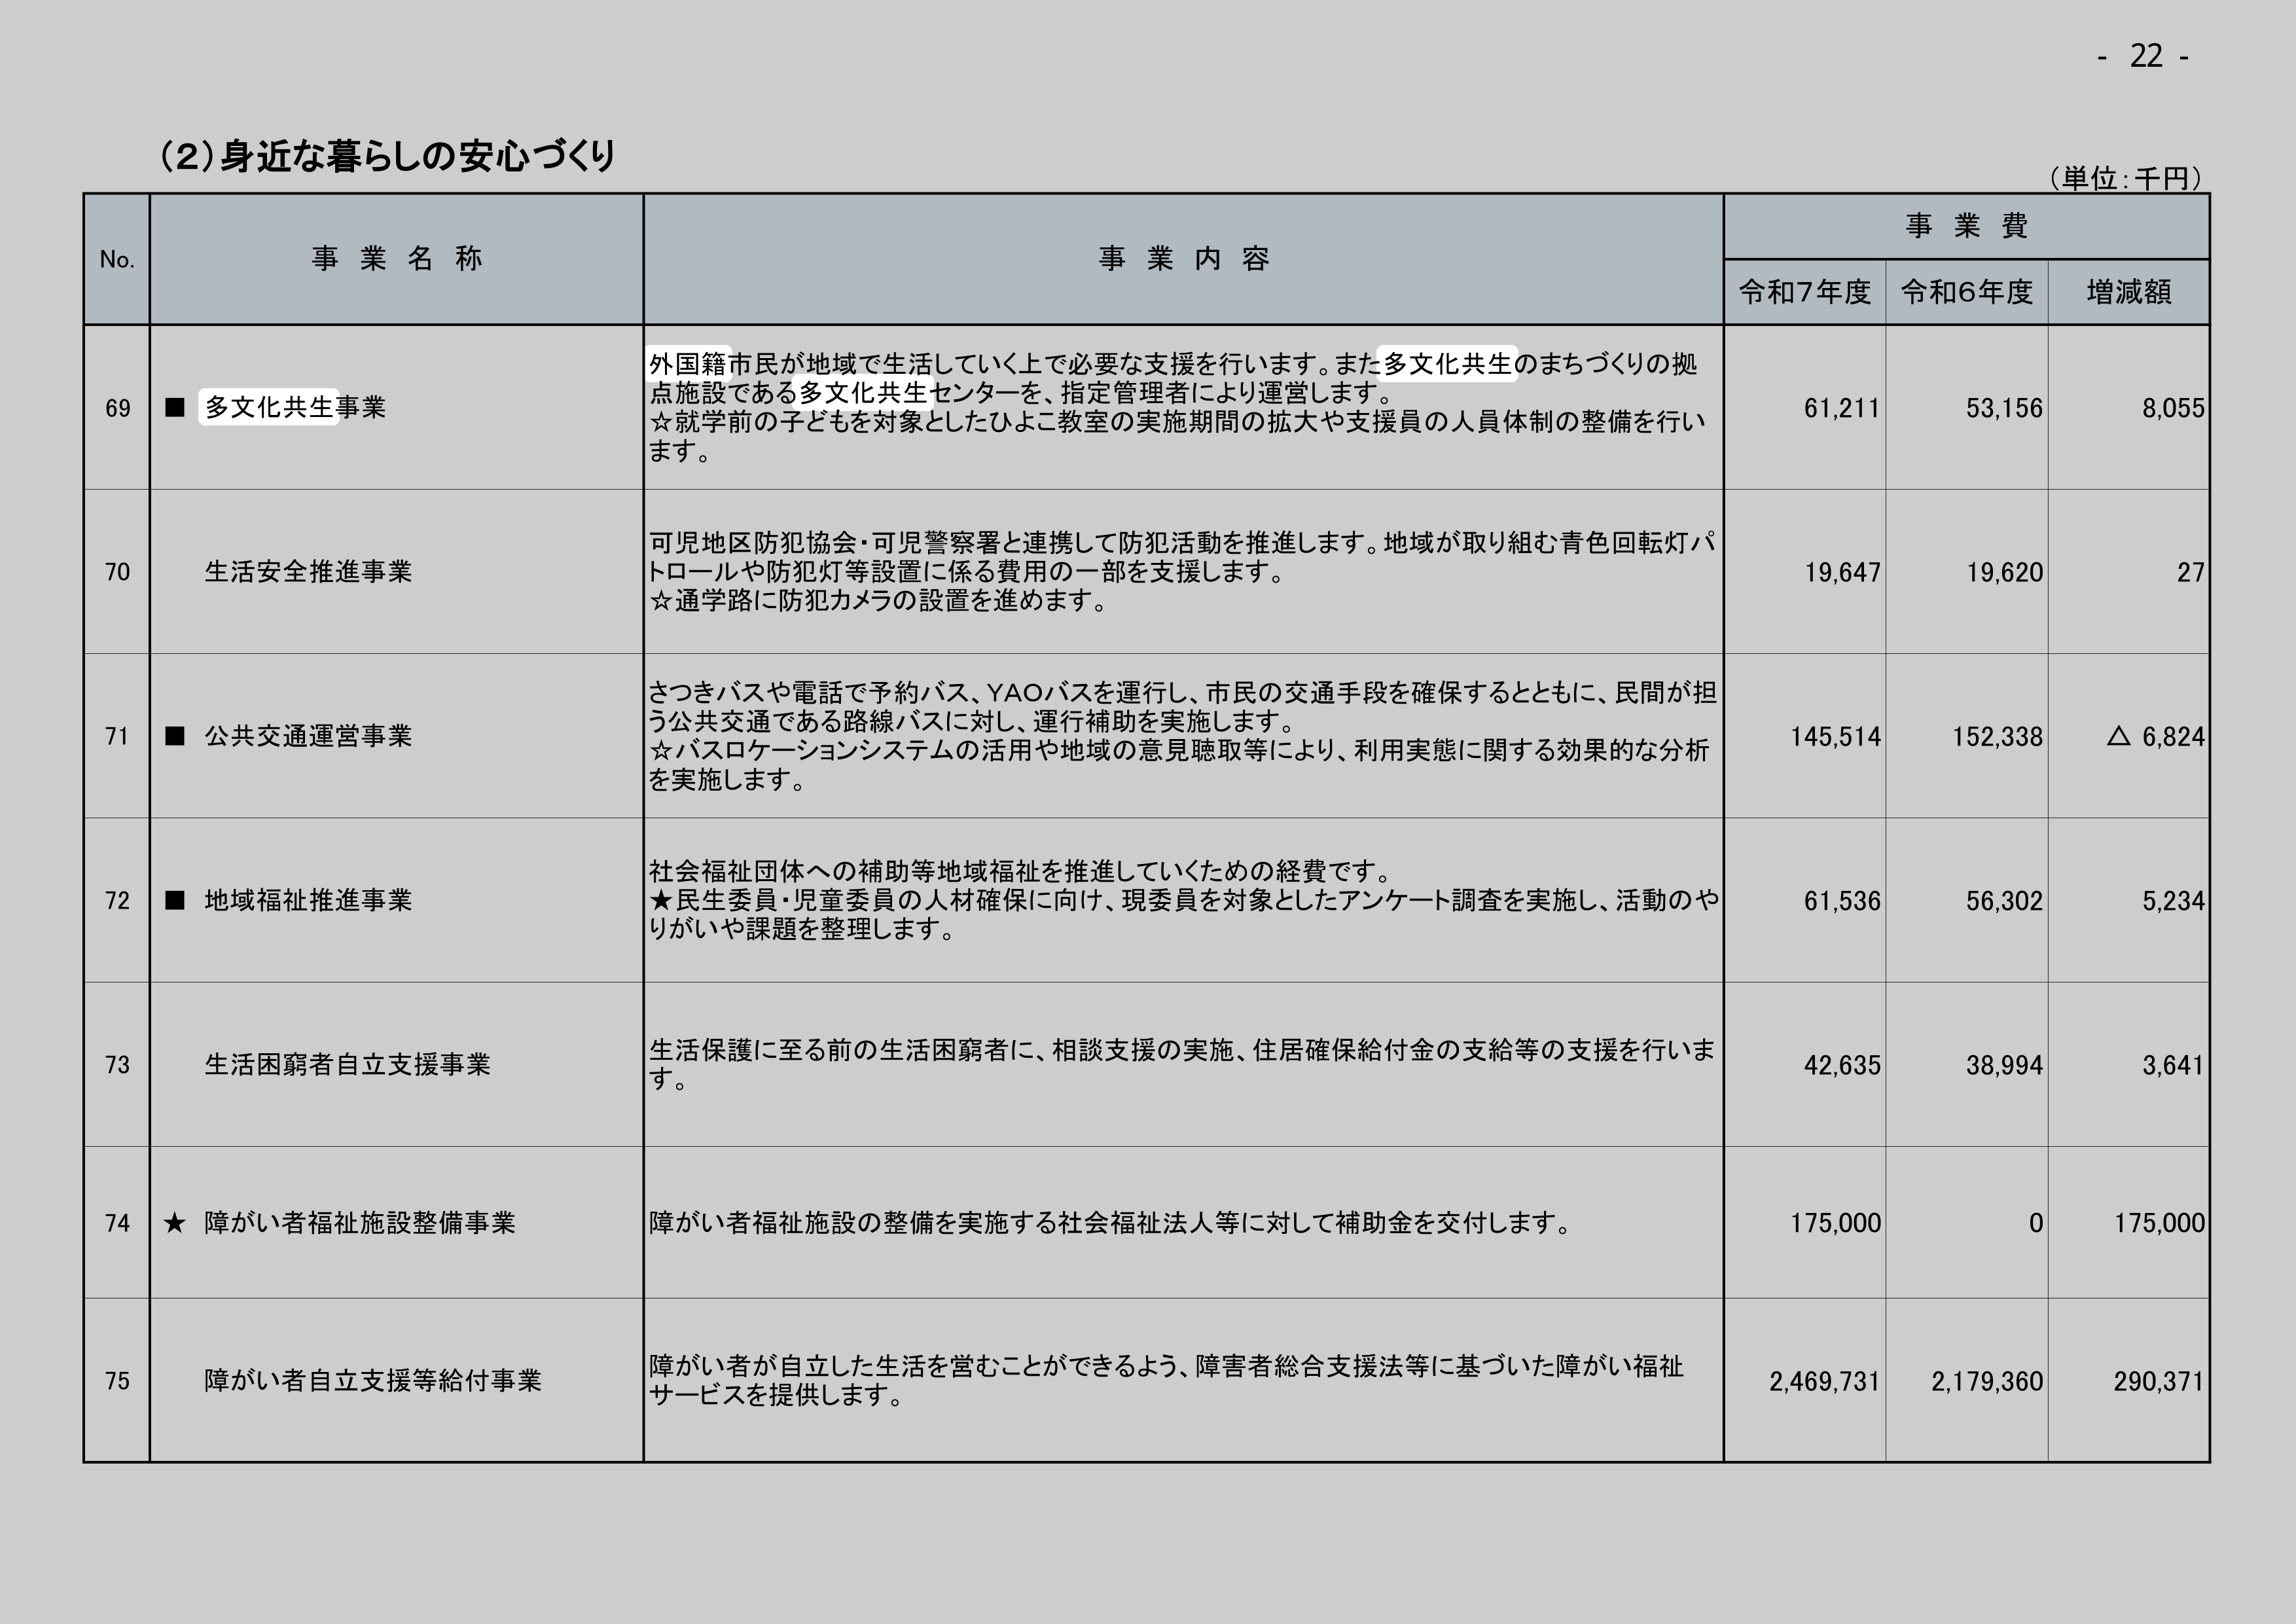Screen dimensions: 2296x1624
Task: Click the 令和6年度 column header
Action: coord(1966,292)
